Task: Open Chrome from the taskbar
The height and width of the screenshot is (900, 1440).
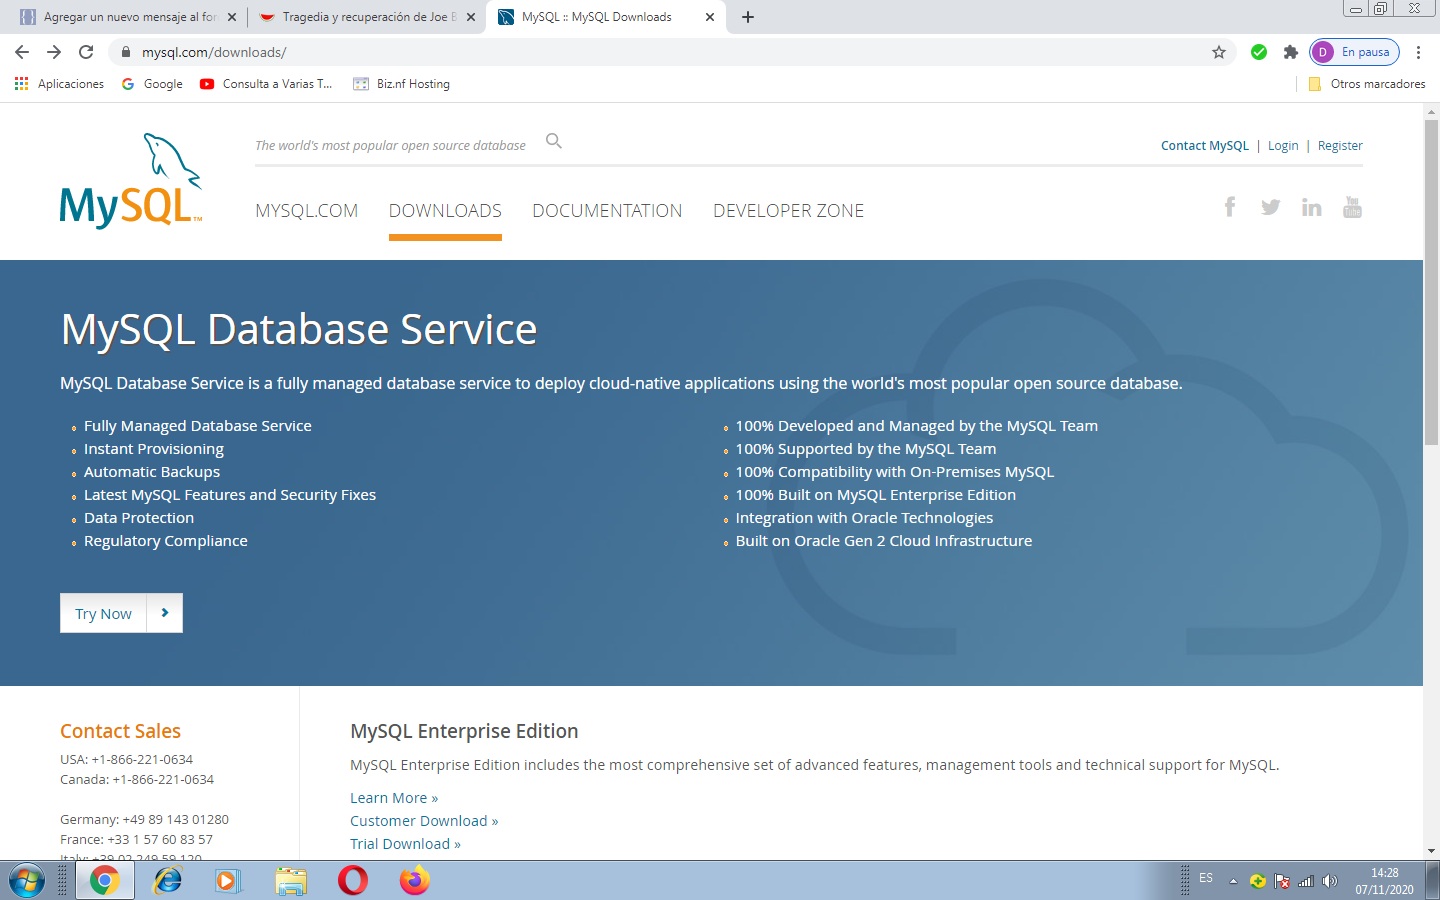Action: [x=104, y=881]
